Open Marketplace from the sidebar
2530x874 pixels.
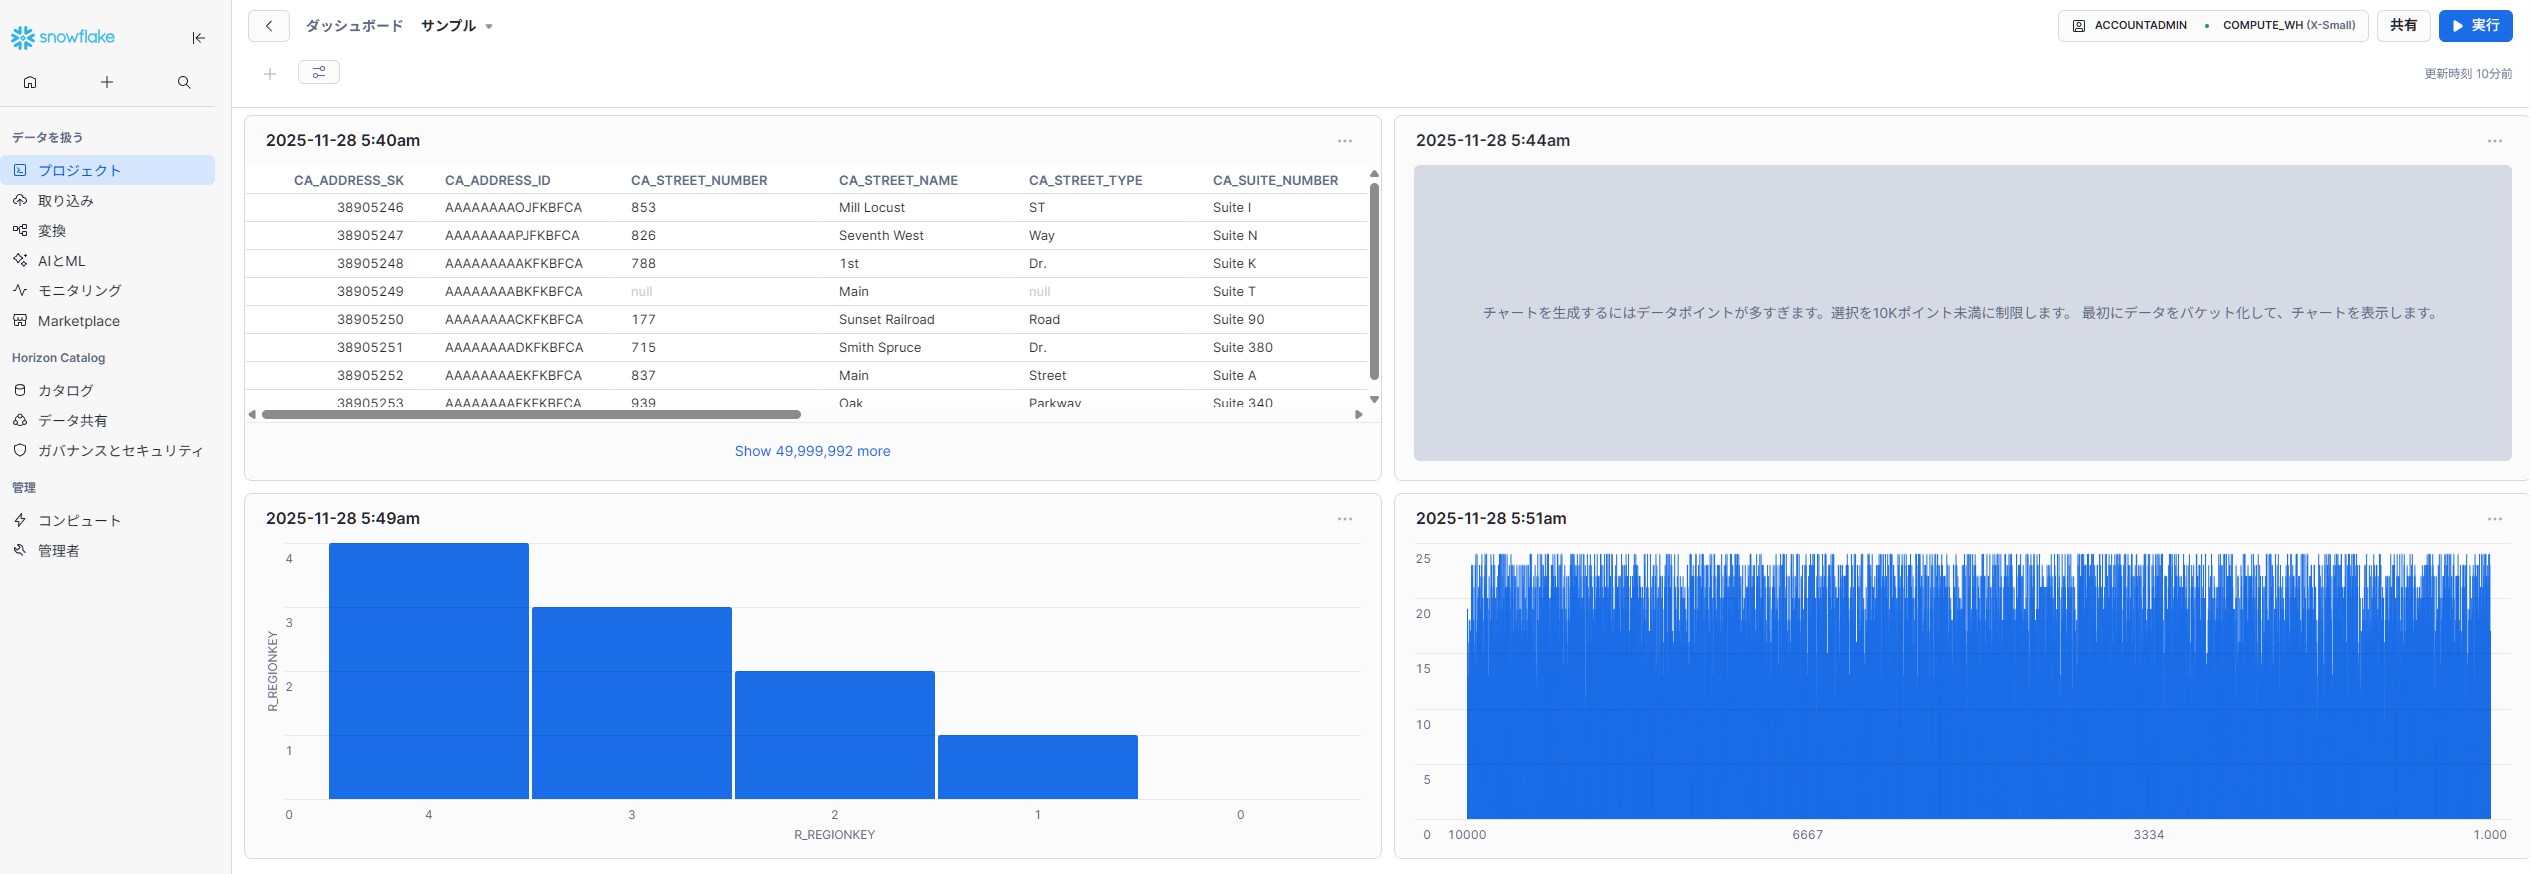pyautogui.click(x=79, y=321)
